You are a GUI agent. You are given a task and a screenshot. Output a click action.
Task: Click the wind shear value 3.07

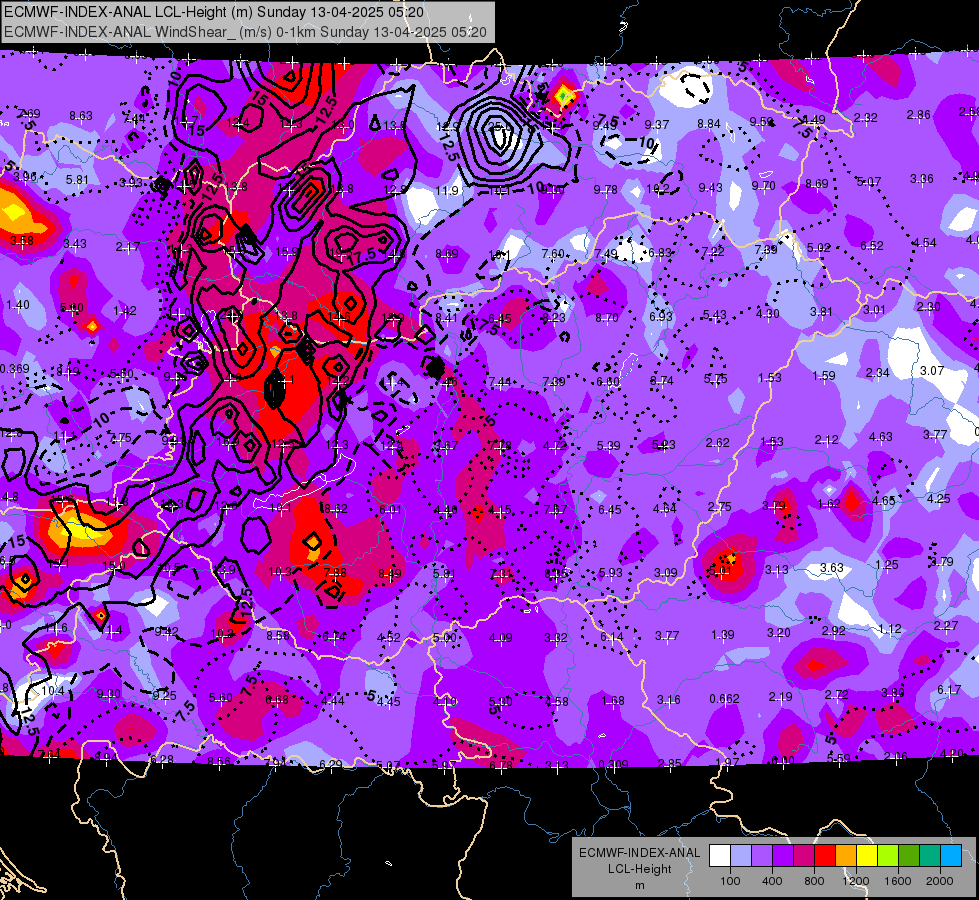(x=932, y=371)
